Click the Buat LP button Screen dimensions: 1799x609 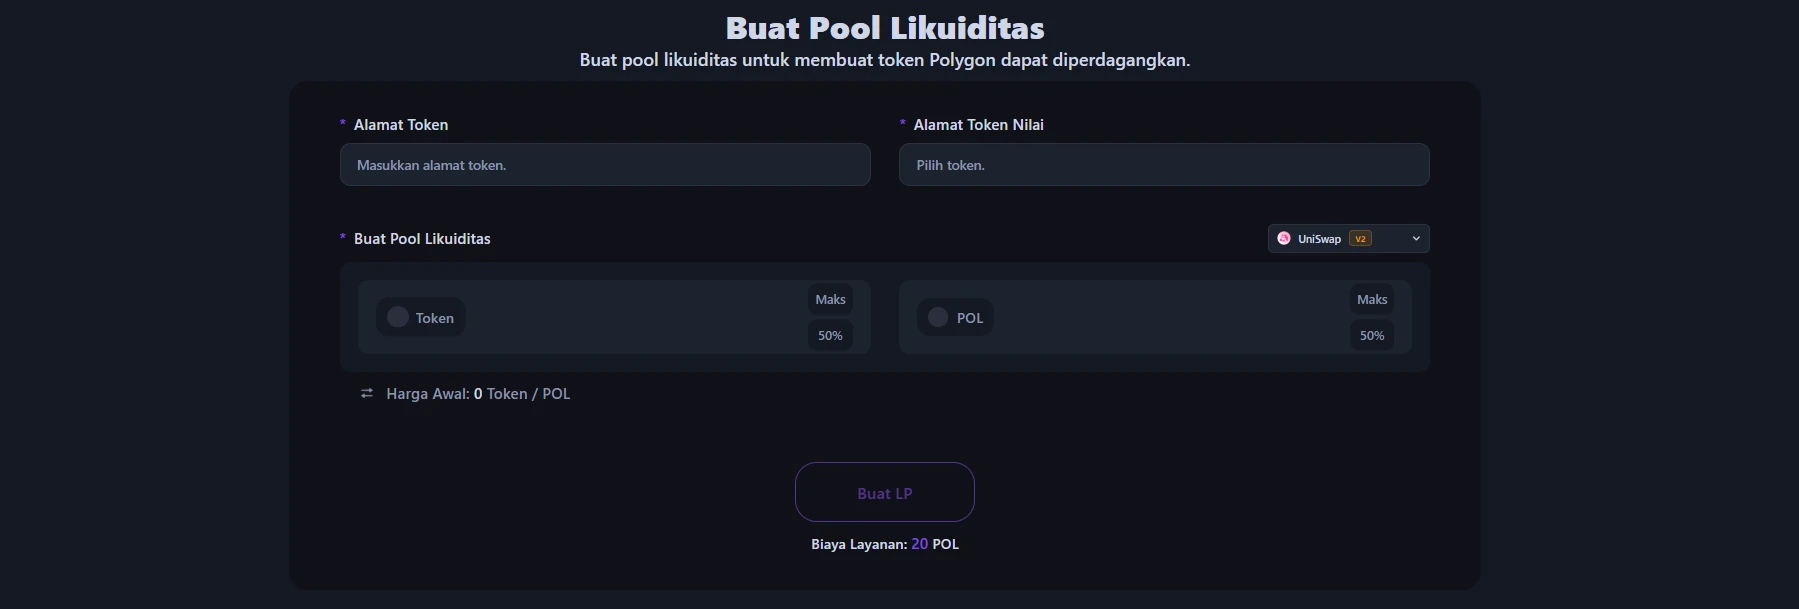(x=885, y=492)
